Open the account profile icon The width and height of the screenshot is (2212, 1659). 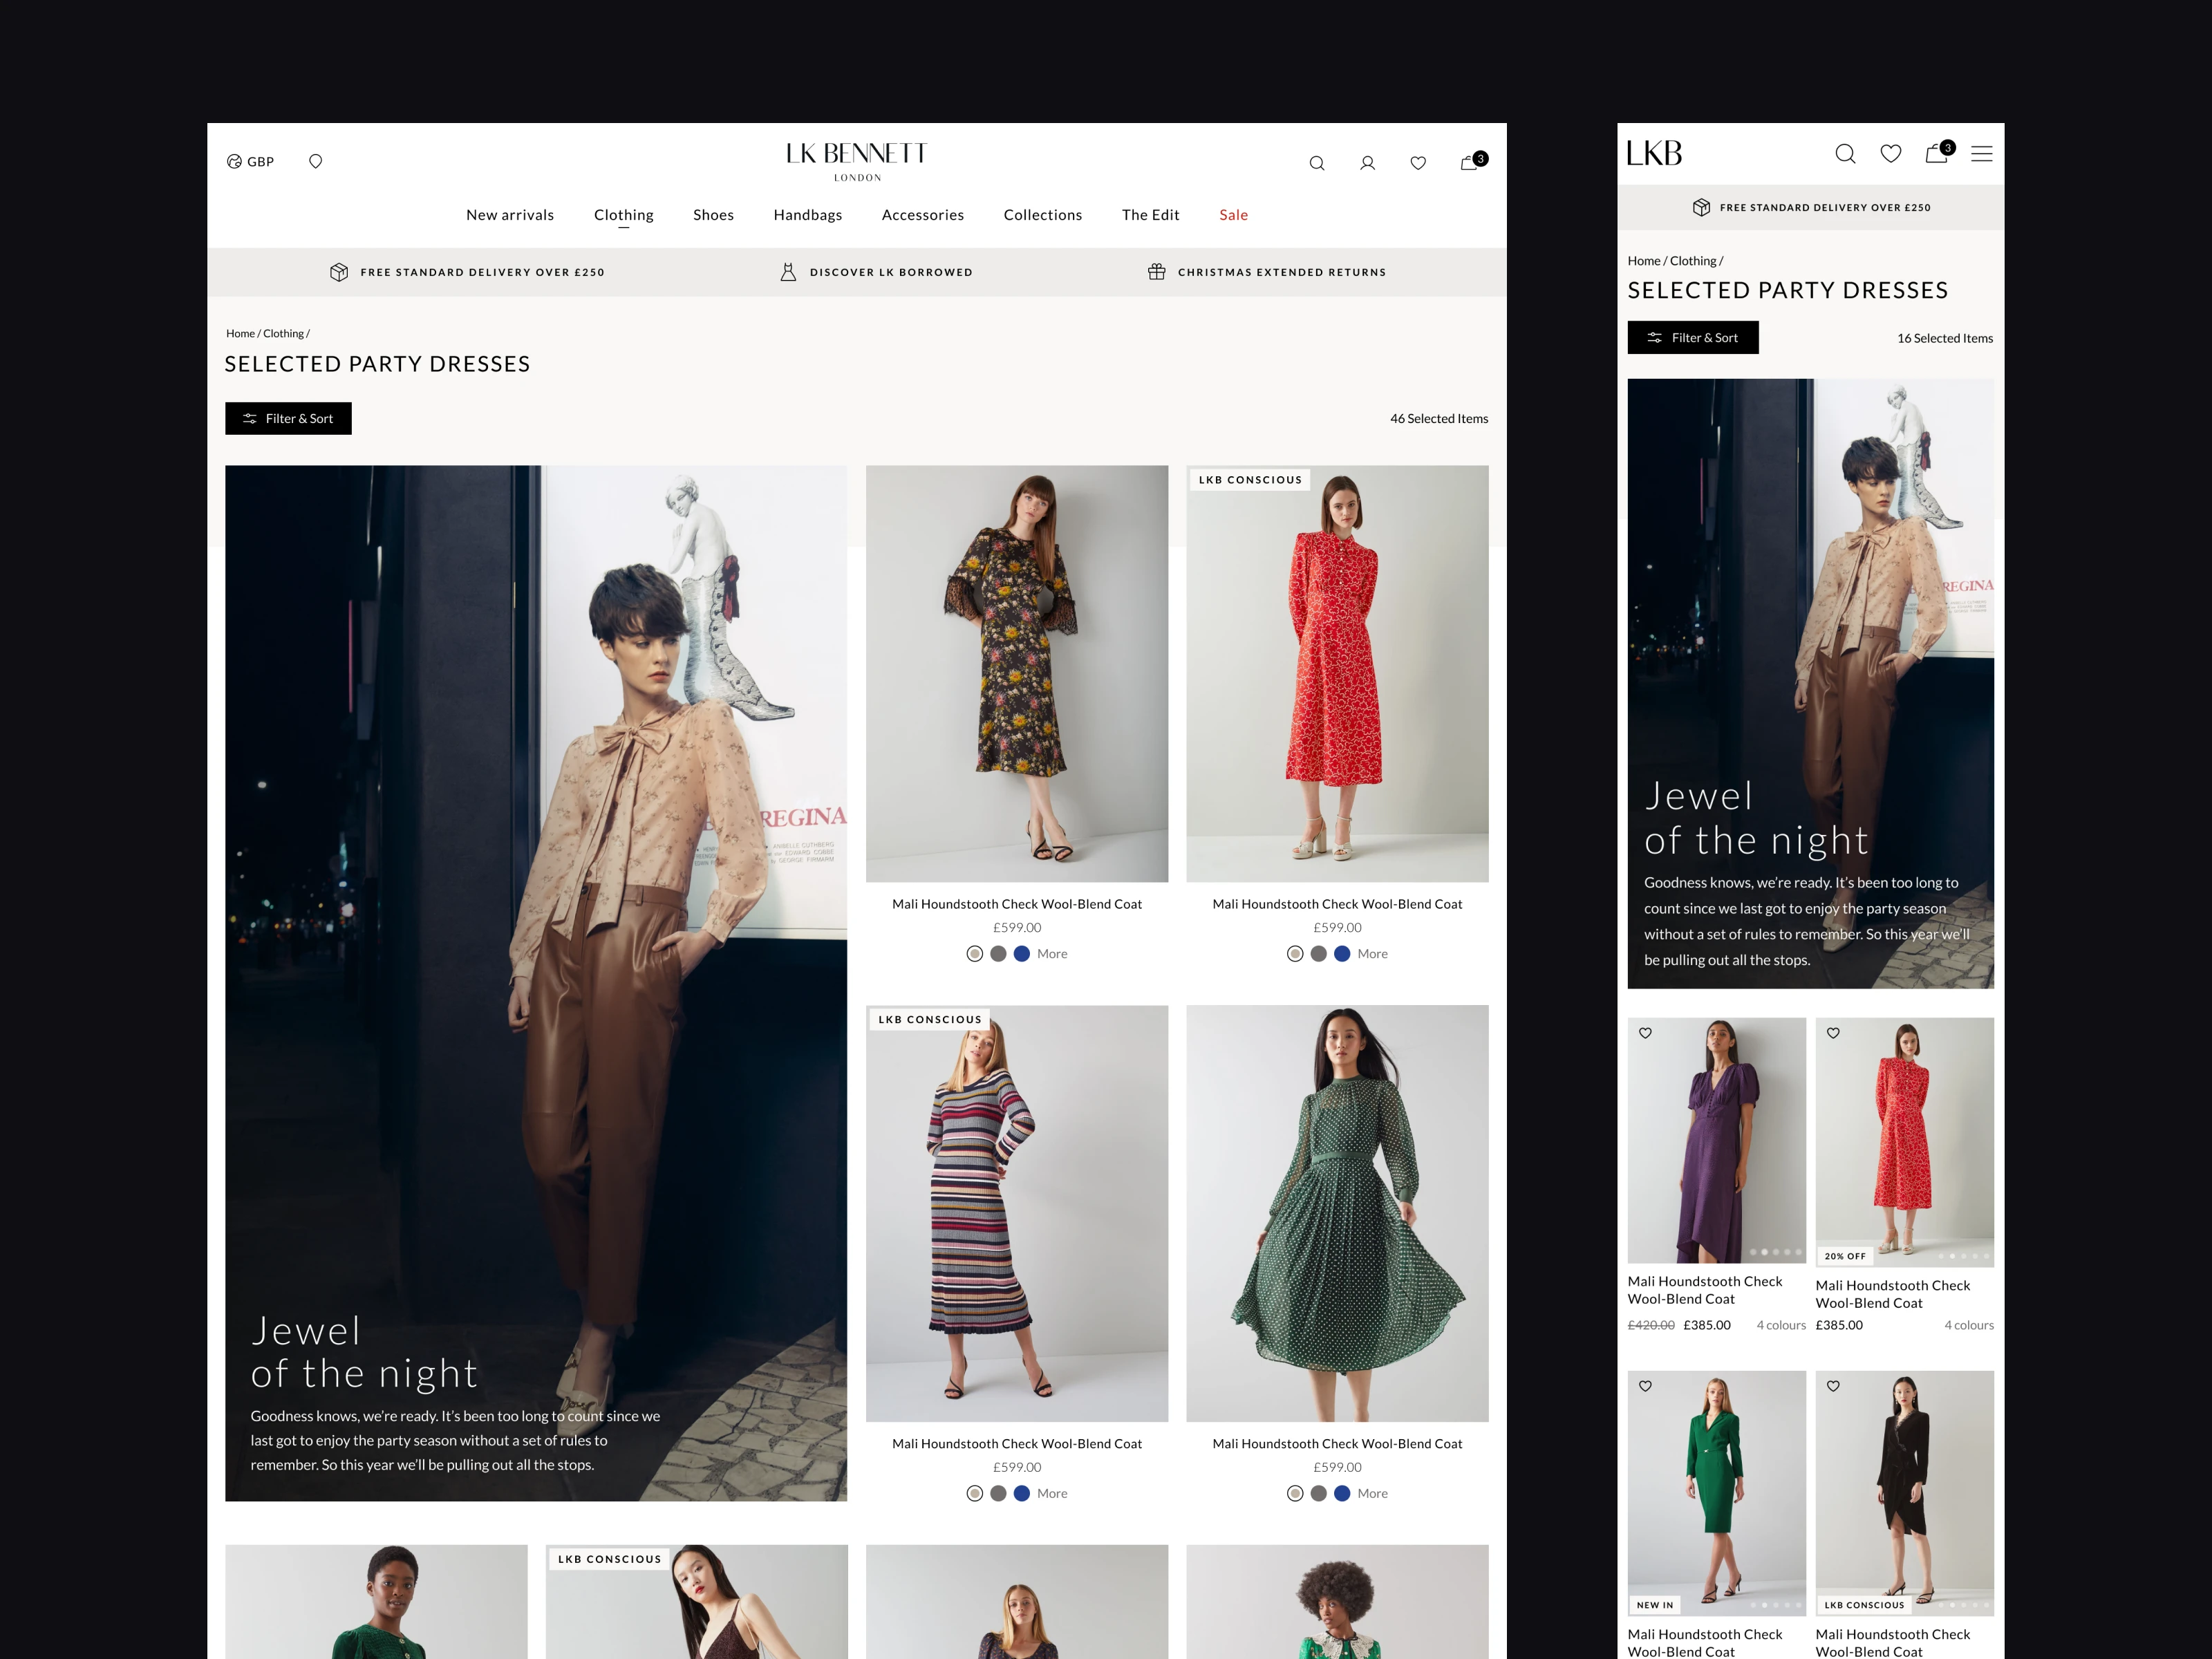[x=1367, y=163]
